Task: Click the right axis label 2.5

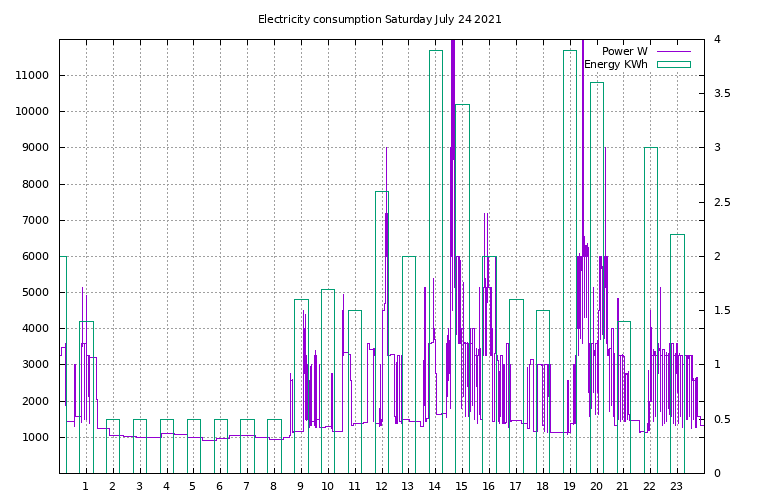Action: (x=722, y=202)
